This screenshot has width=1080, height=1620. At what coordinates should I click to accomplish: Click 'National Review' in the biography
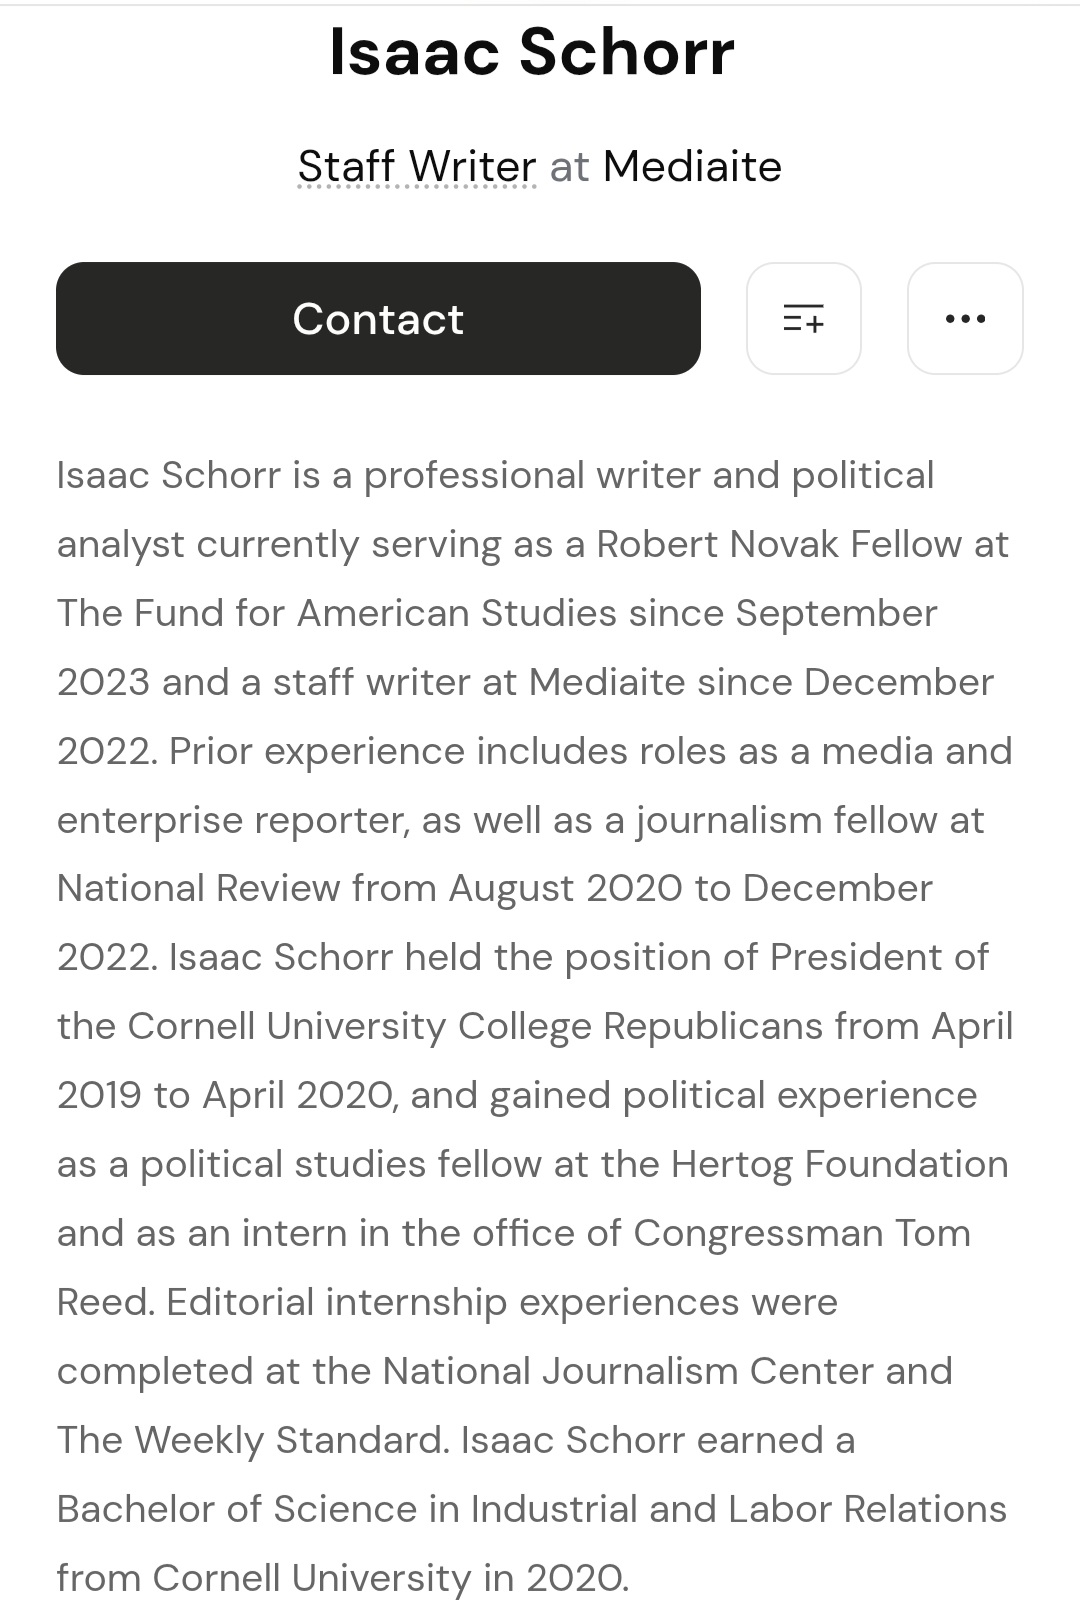click(x=198, y=888)
